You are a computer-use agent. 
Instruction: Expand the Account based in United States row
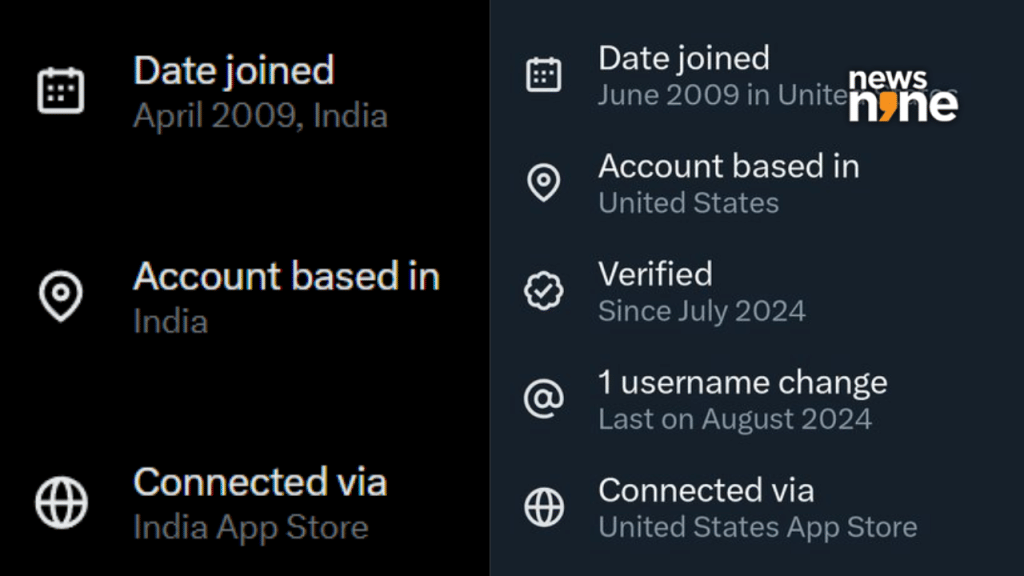(x=728, y=182)
